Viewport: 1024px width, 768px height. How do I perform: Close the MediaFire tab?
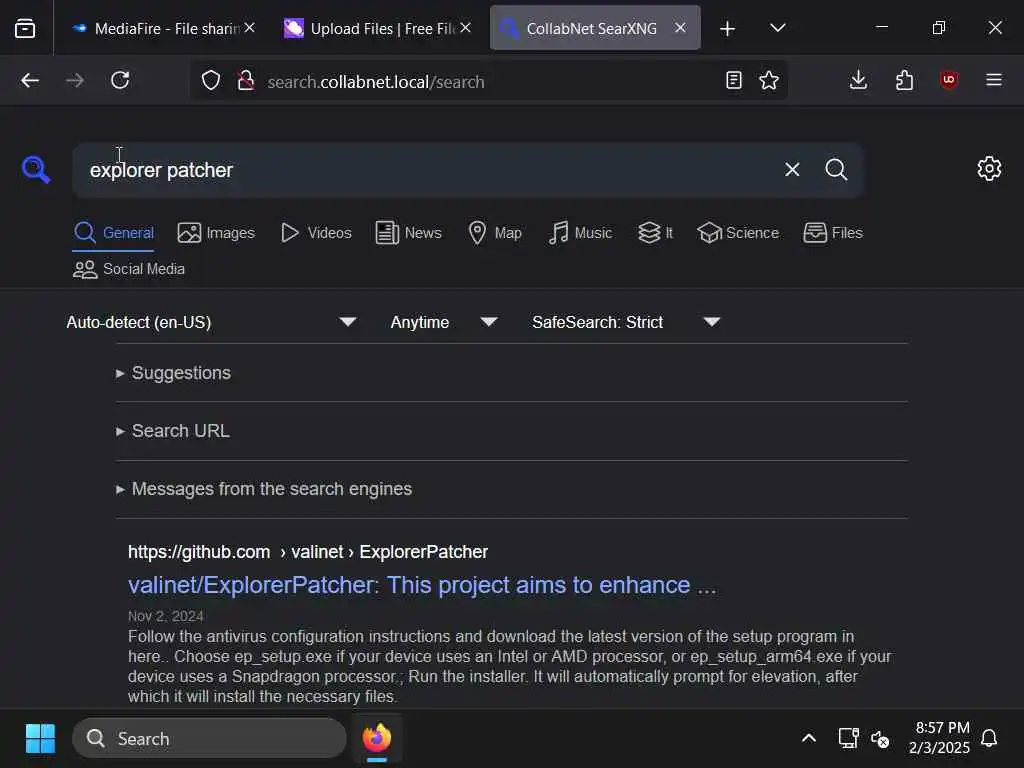tap(249, 28)
